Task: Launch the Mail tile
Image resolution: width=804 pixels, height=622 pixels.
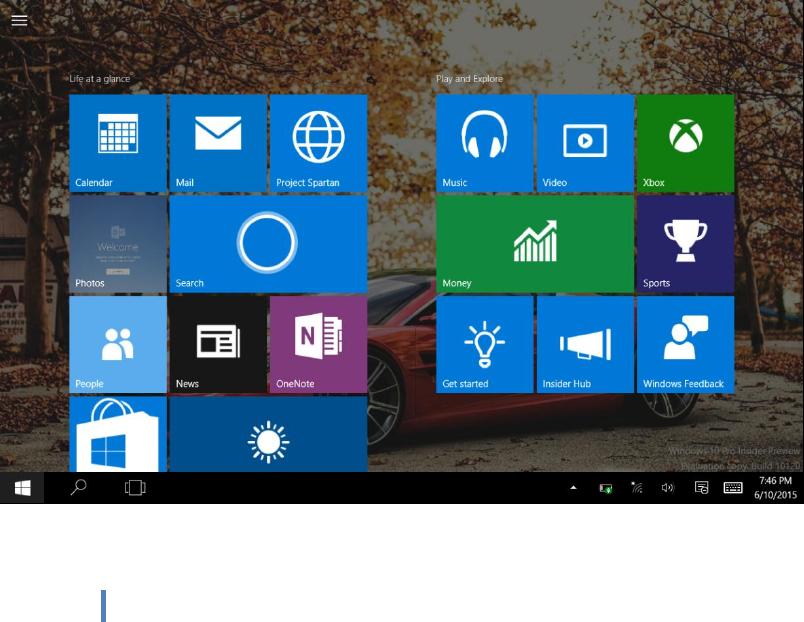Action: pyautogui.click(x=218, y=143)
